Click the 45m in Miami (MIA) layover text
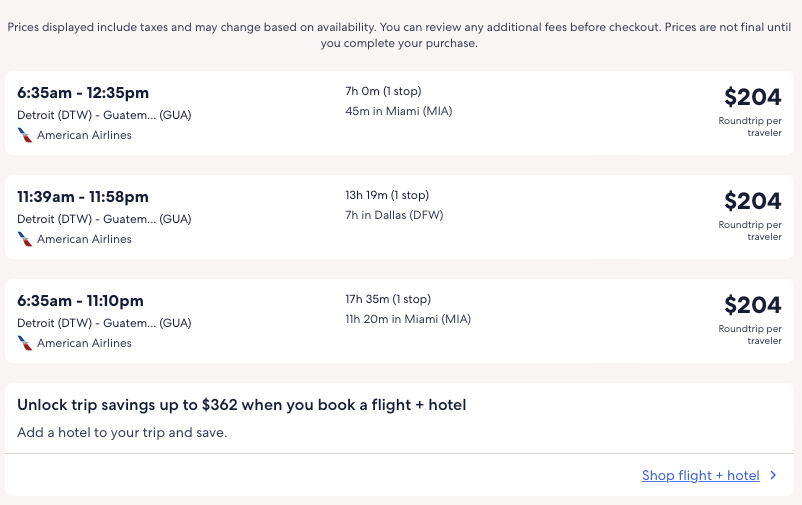This screenshot has height=505, width=802. click(398, 111)
